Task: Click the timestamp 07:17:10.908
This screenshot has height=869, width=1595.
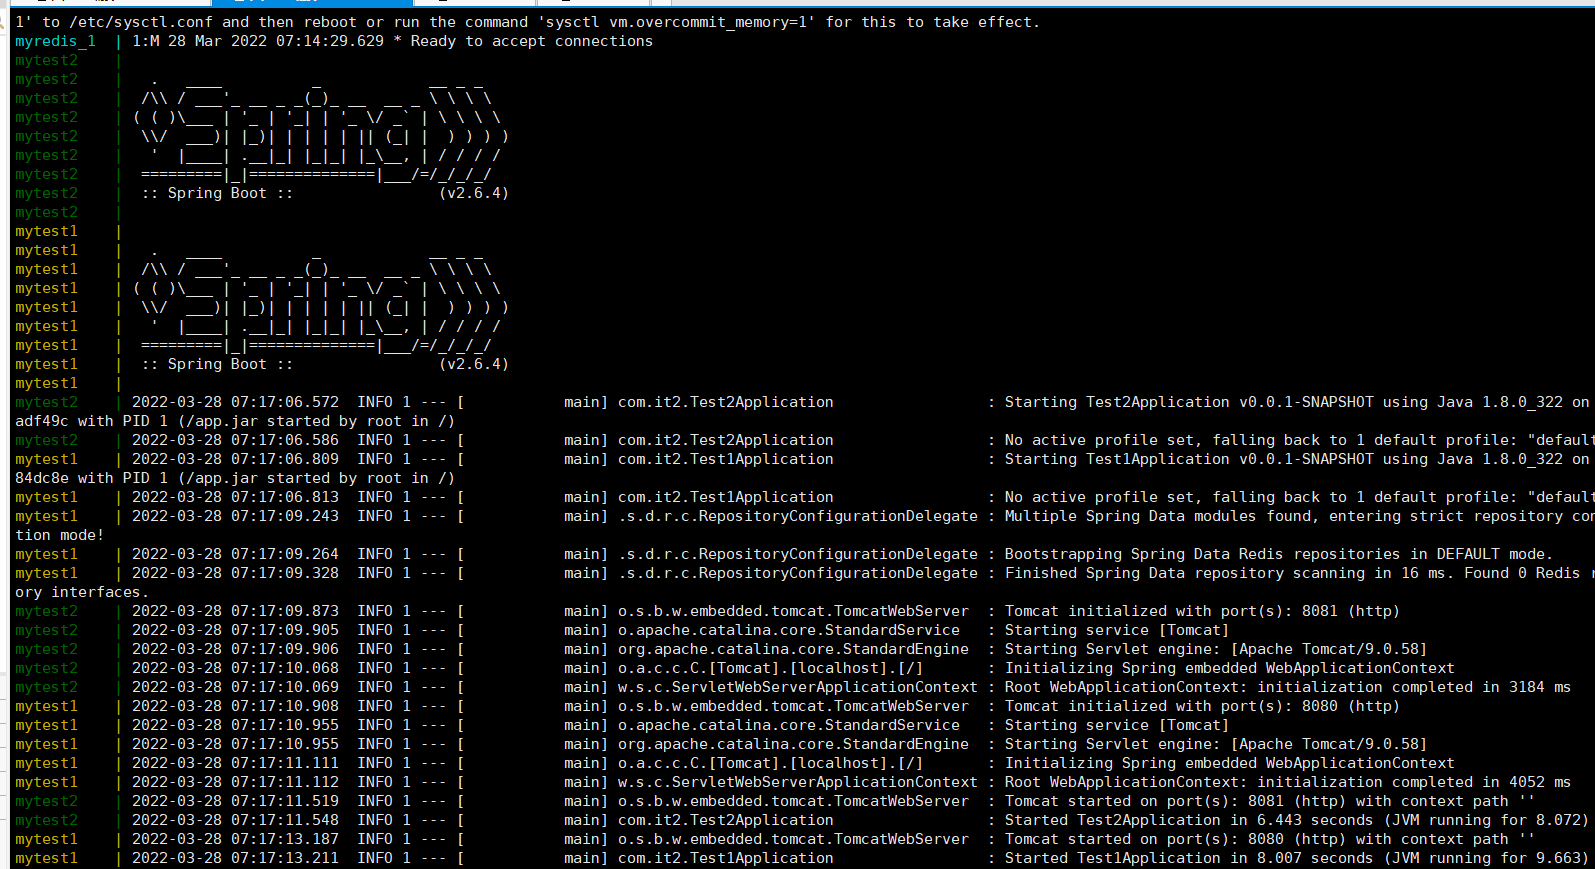Action: [x=285, y=706]
